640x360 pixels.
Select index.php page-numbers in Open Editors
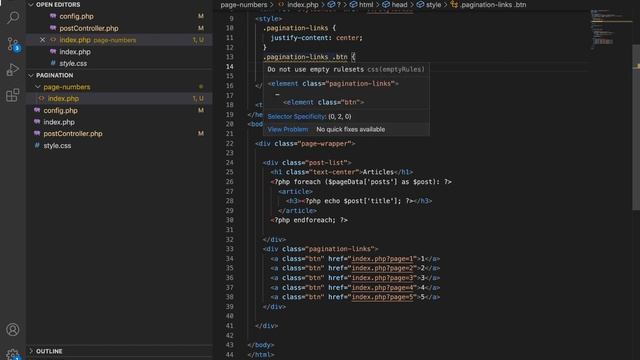(x=119, y=40)
